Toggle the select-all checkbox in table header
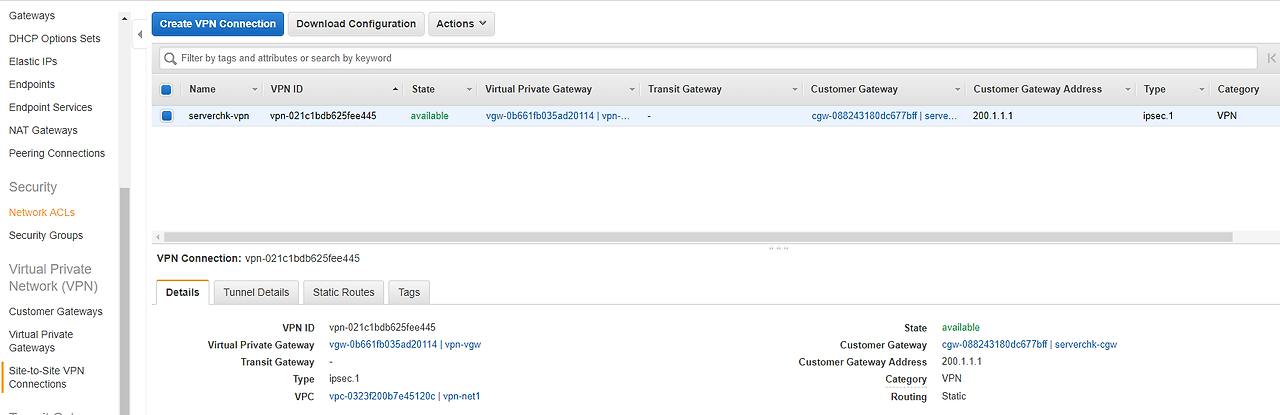The image size is (1280, 415). 167,89
